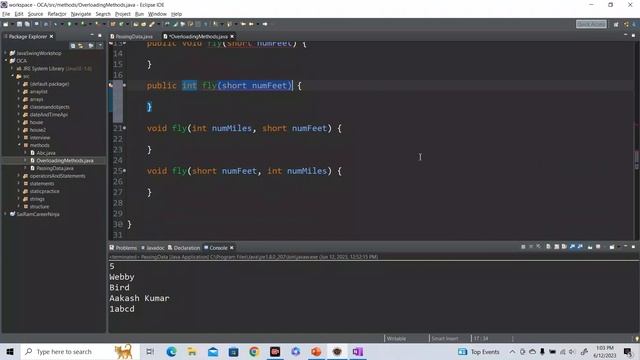Switch to the Javadoc tab

click(x=153, y=248)
